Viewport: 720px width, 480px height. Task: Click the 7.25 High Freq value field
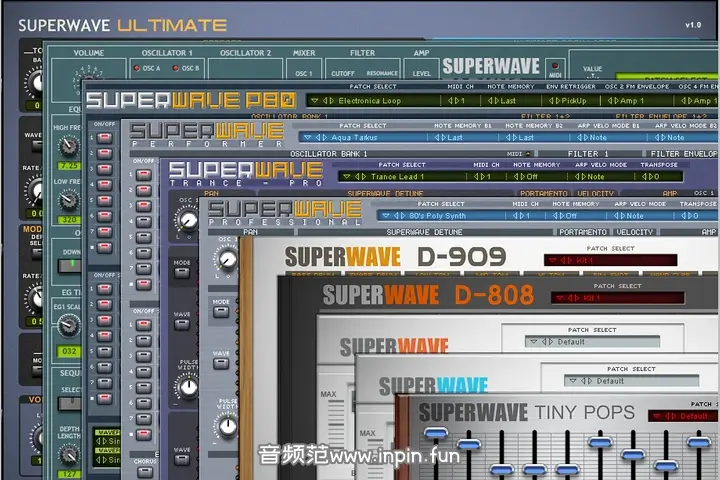tap(69, 166)
